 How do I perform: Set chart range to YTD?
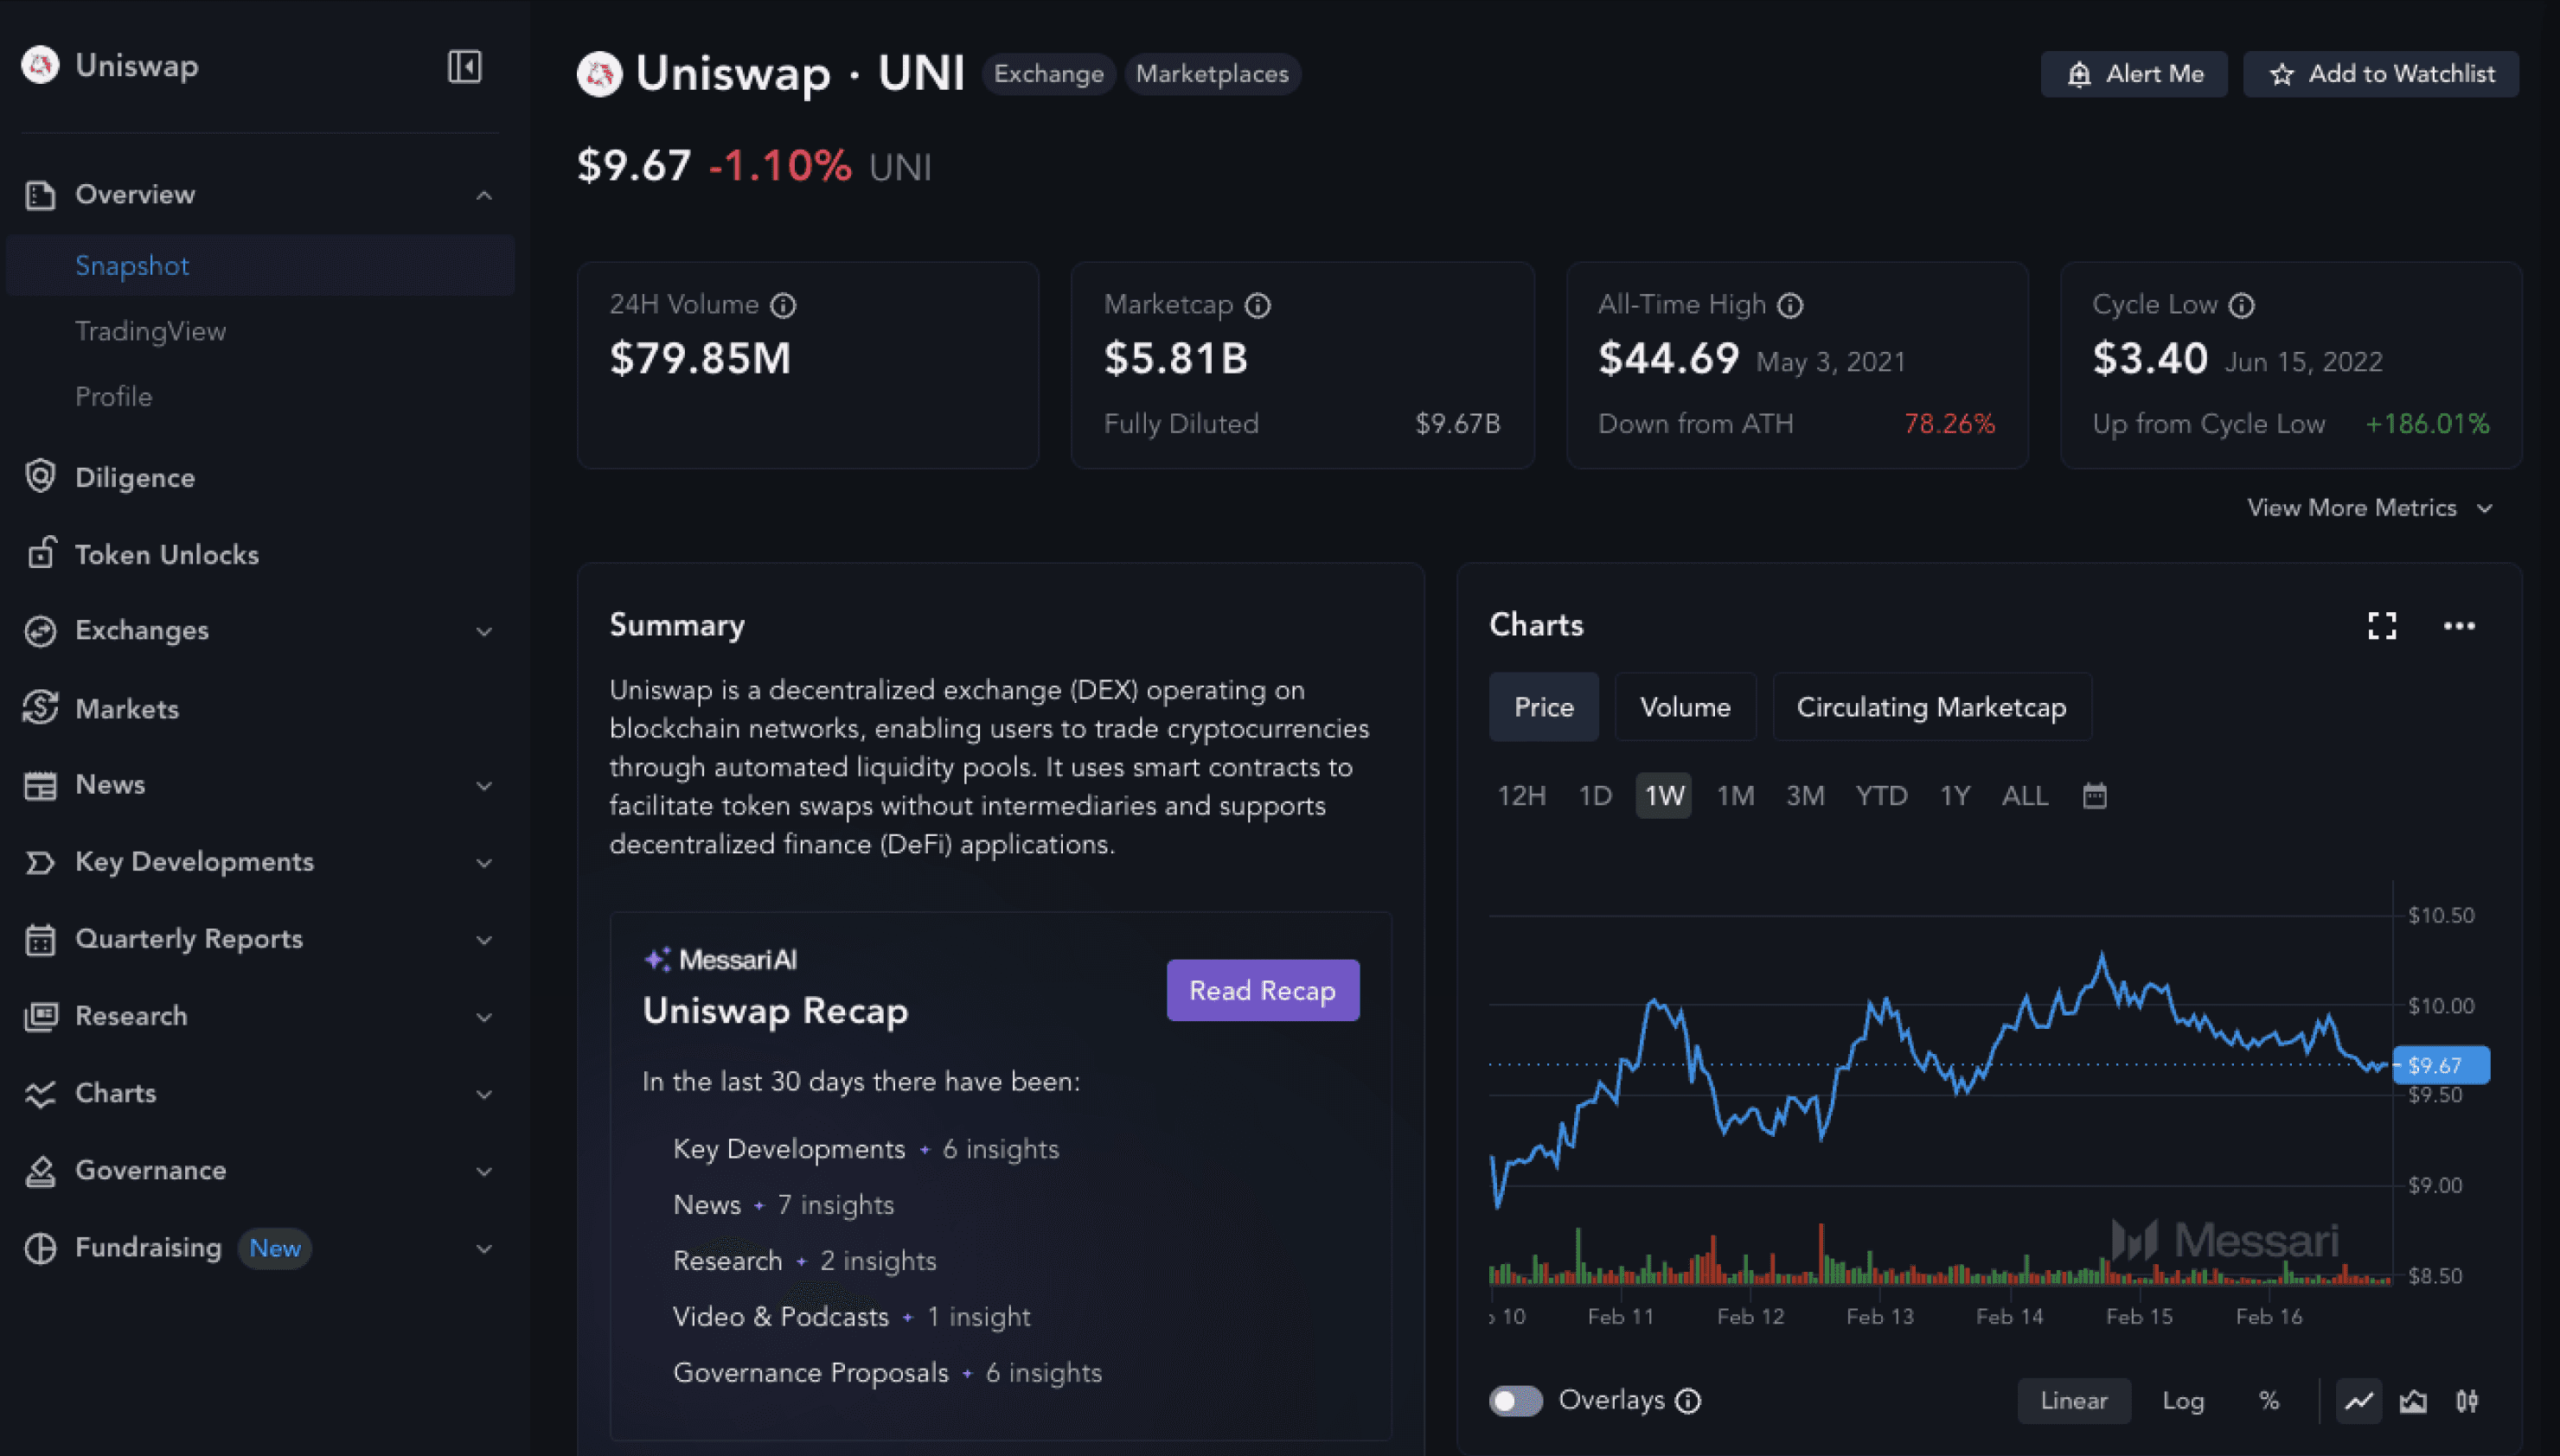[x=1881, y=796]
